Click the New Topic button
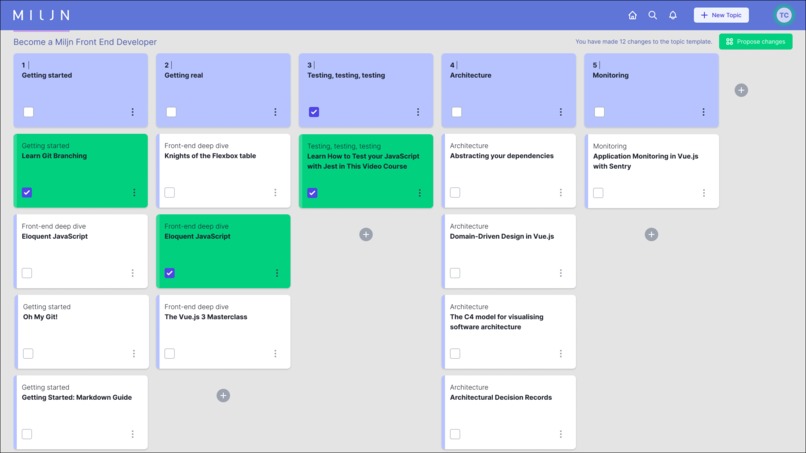Viewport: 806px width, 453px height. [721, 15]
